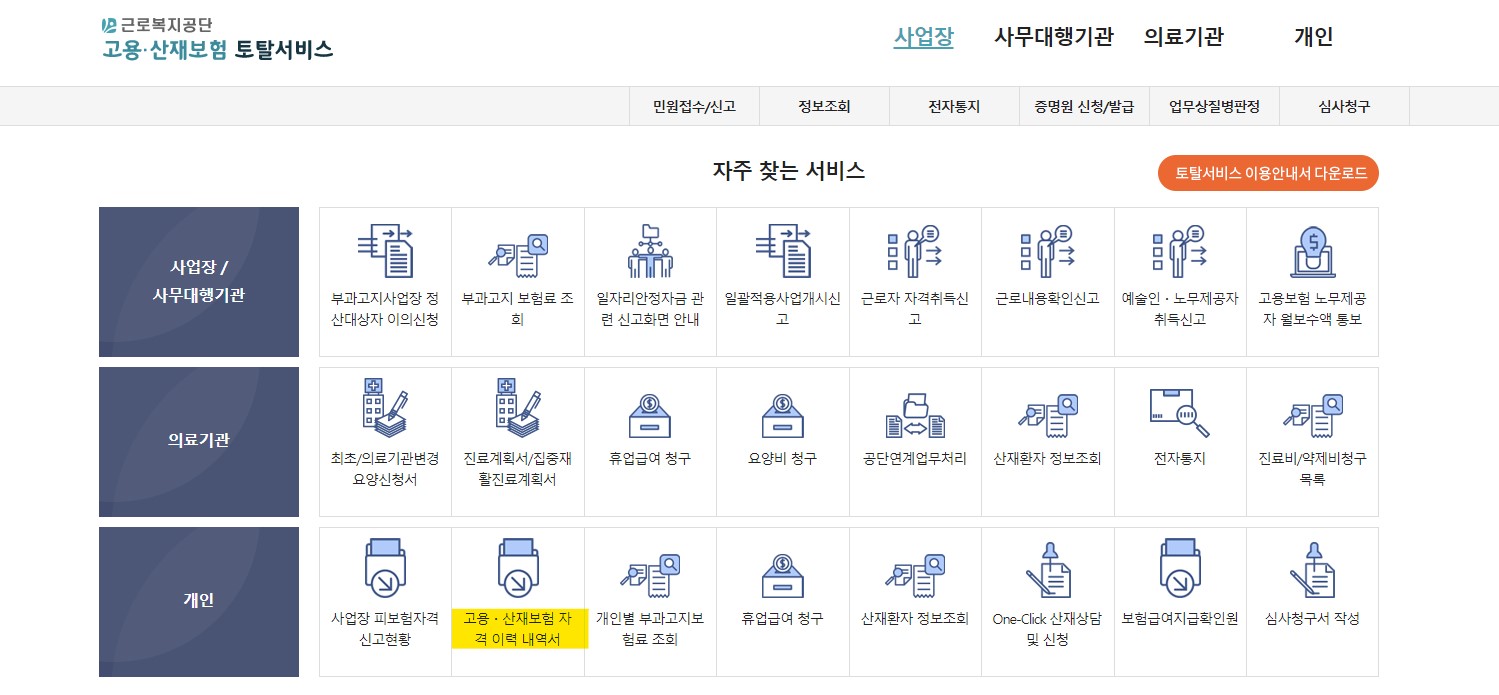Image resolution: width=1499 pixels, height=695 pixels.
Task: Switch to the 개인 tab
Action: pos(1313,37)
